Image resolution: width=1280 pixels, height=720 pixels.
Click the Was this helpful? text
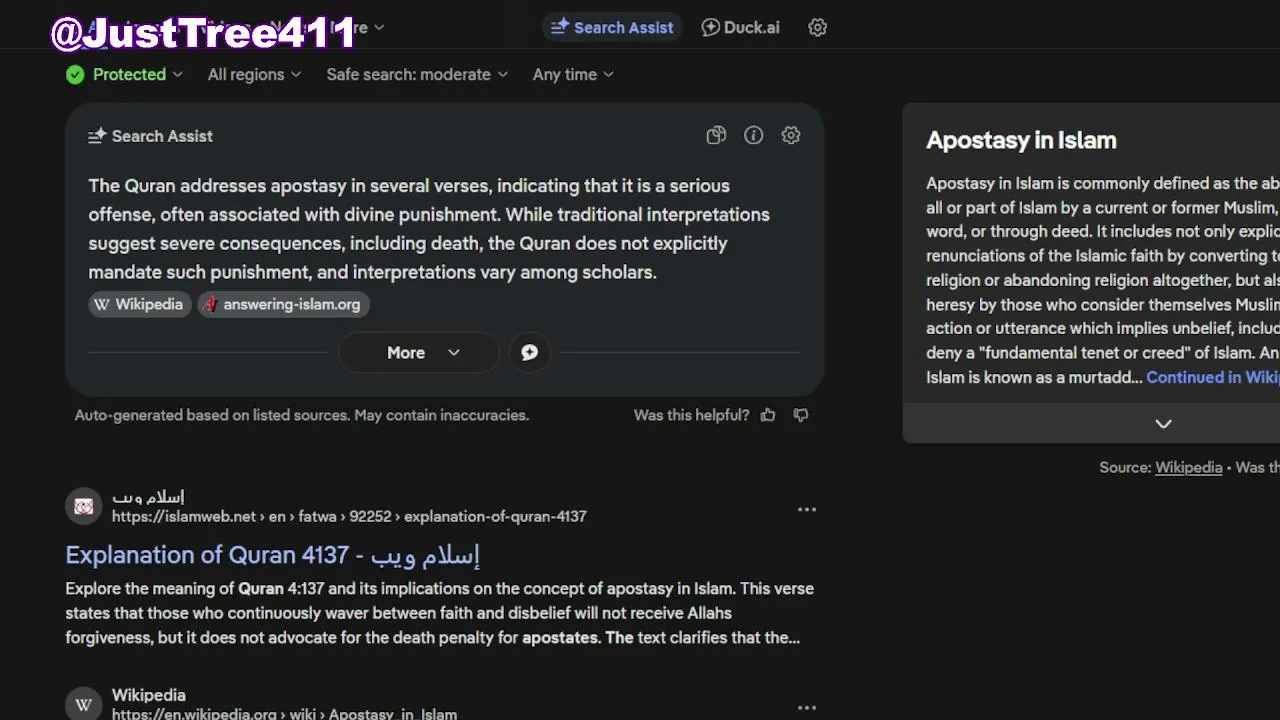tap(691, 415)
